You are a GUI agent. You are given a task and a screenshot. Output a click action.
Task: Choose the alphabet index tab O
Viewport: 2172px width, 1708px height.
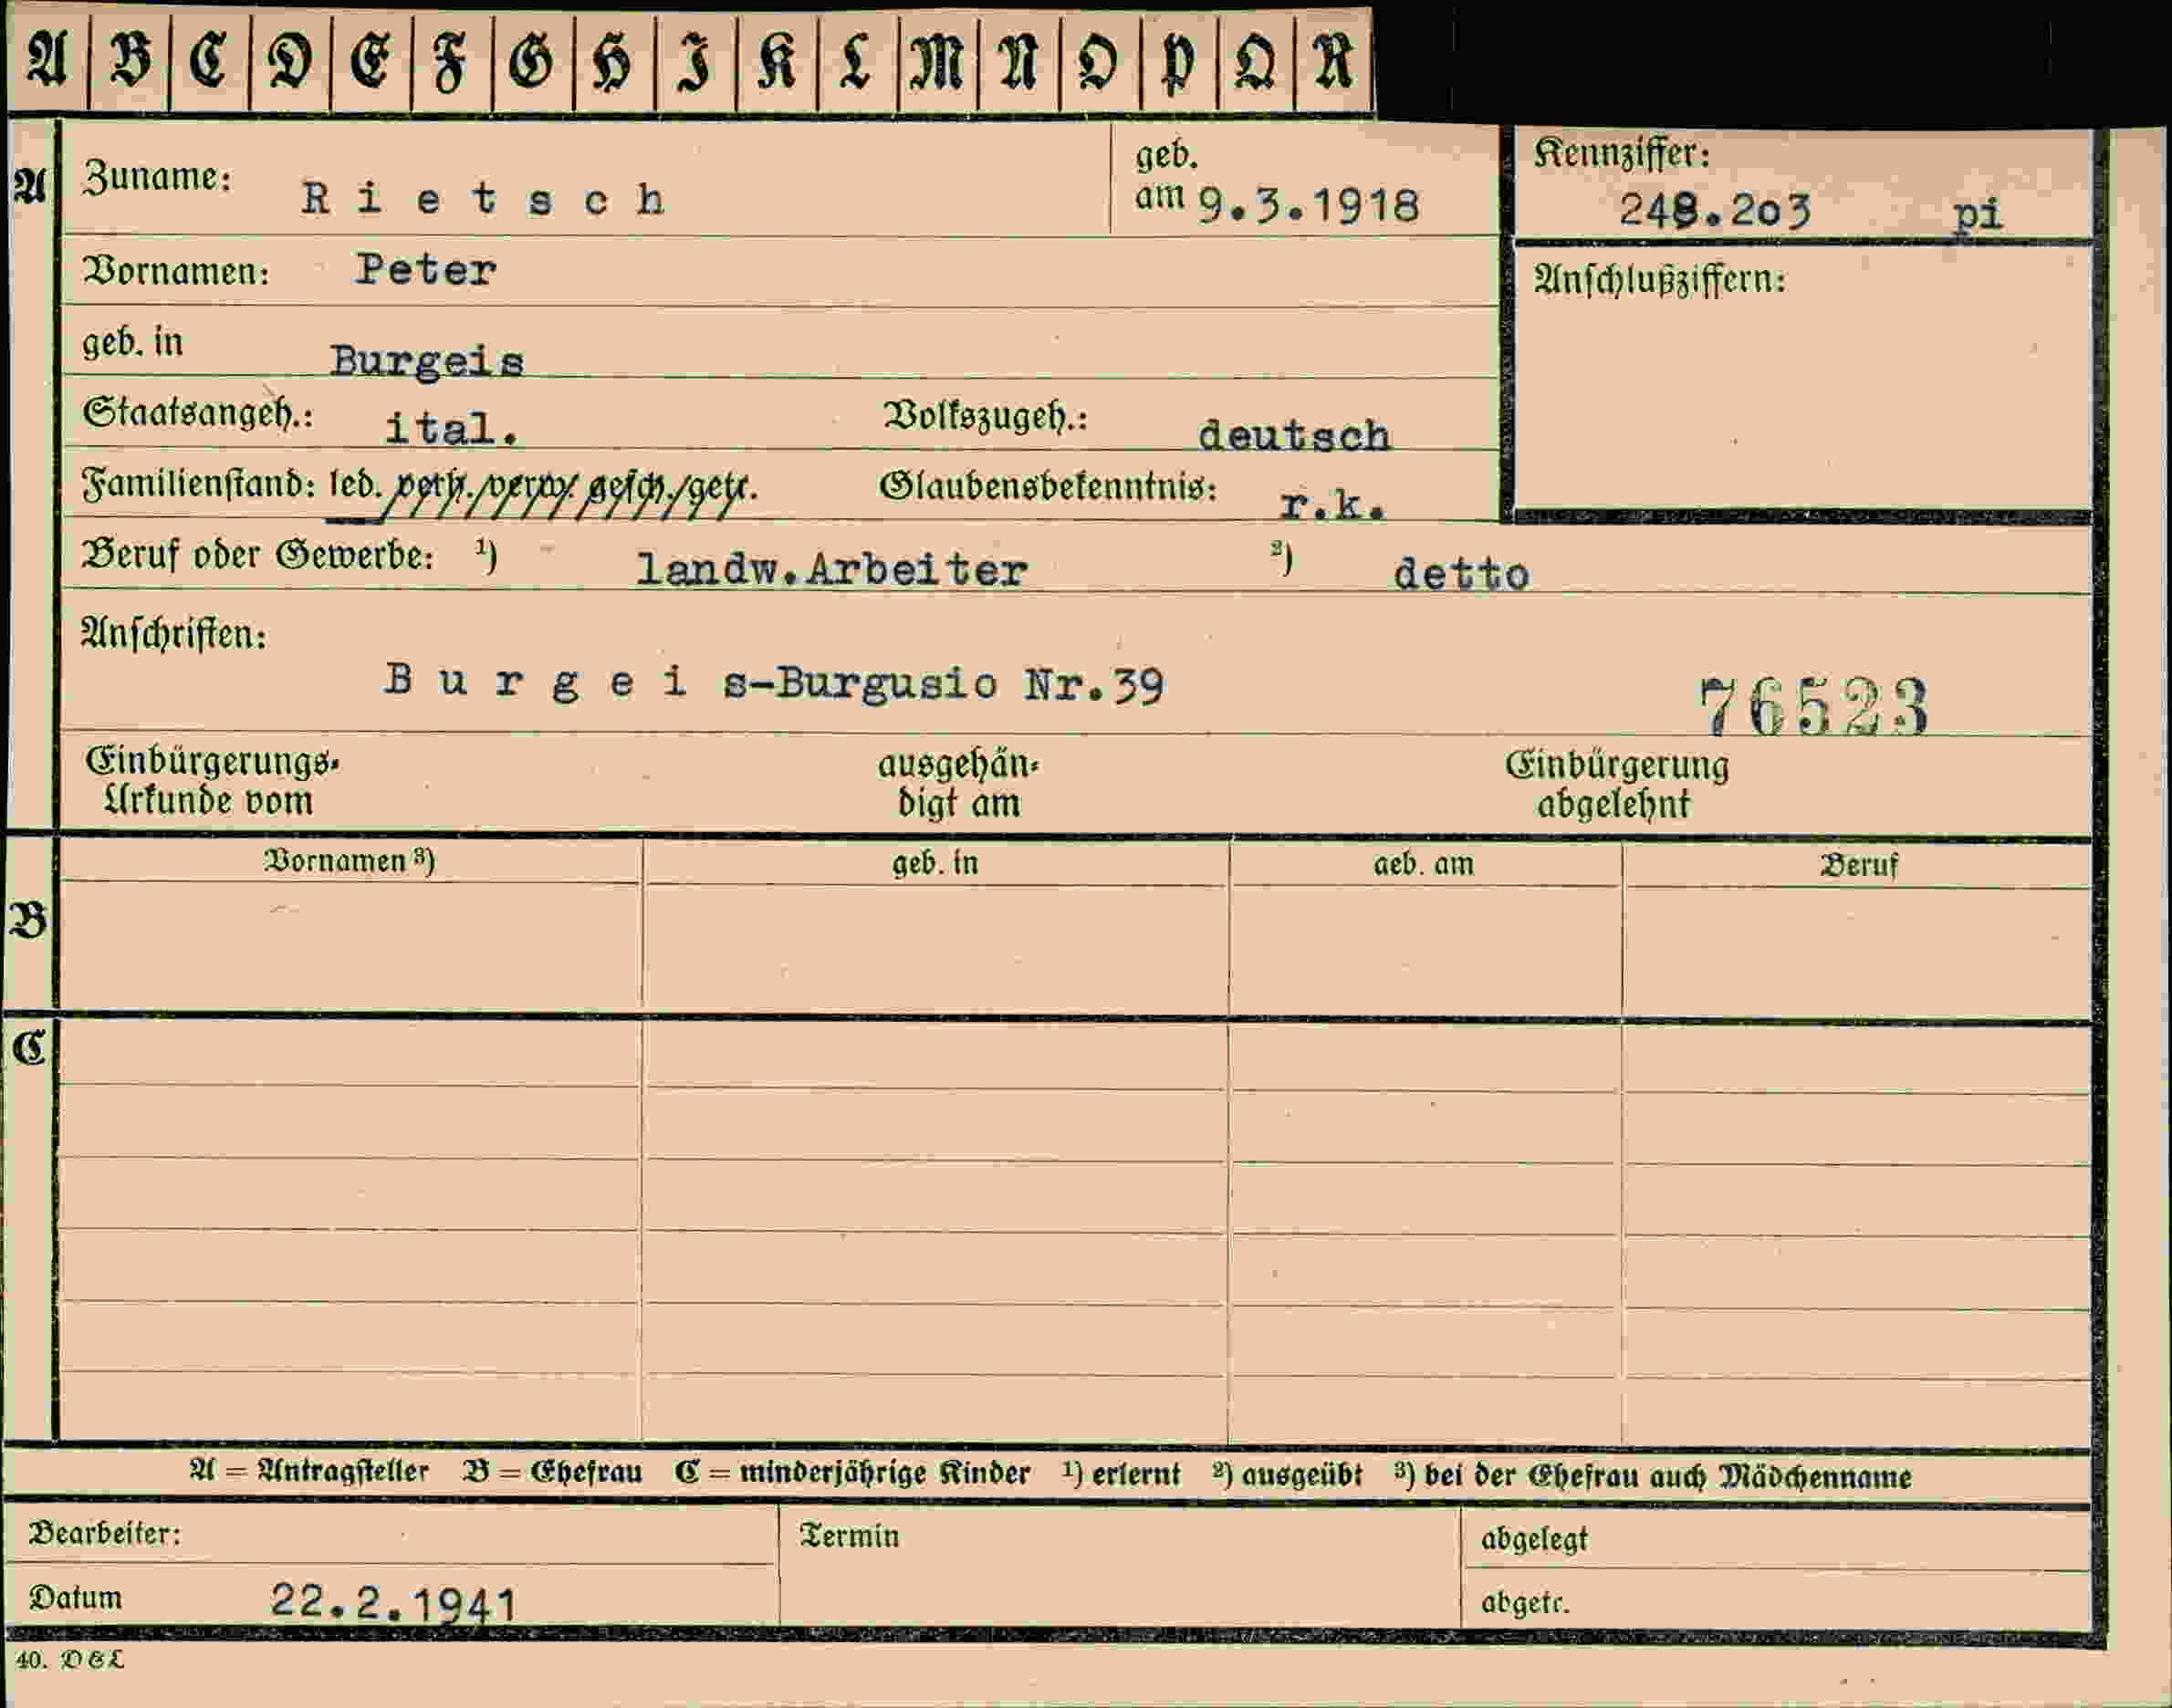[x=1098, y=62]
